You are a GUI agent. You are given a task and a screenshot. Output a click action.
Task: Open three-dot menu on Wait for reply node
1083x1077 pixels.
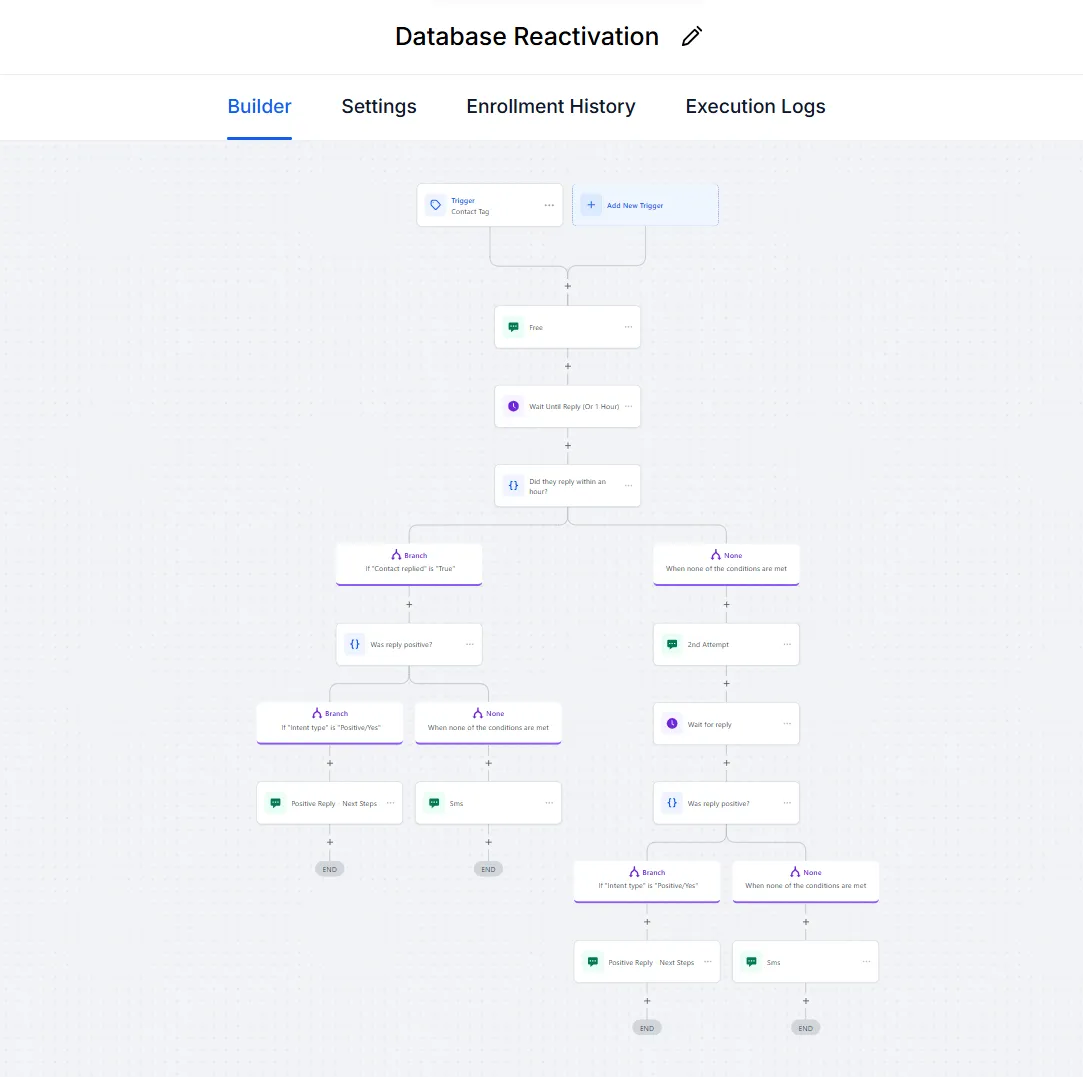(x=787, y=724)
